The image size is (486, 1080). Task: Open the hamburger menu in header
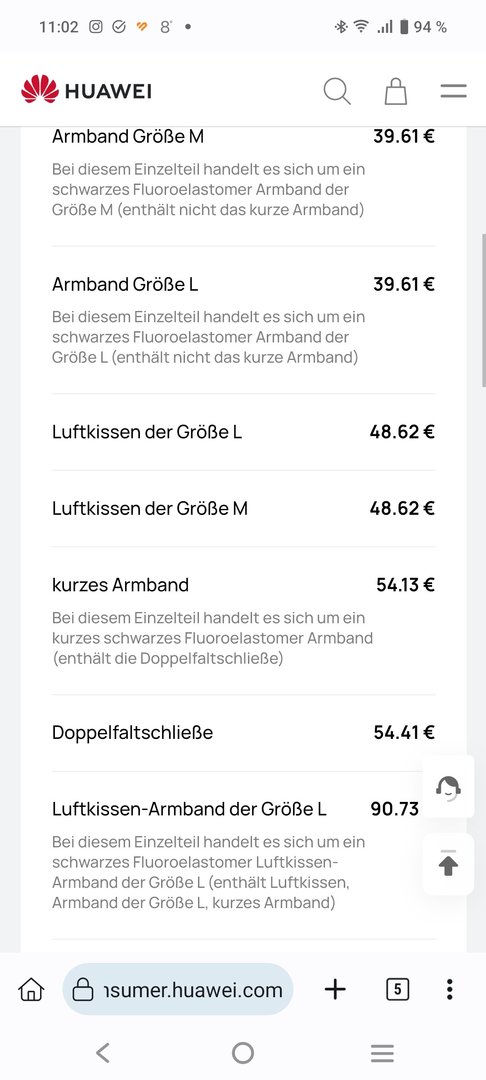coord(454,91)
